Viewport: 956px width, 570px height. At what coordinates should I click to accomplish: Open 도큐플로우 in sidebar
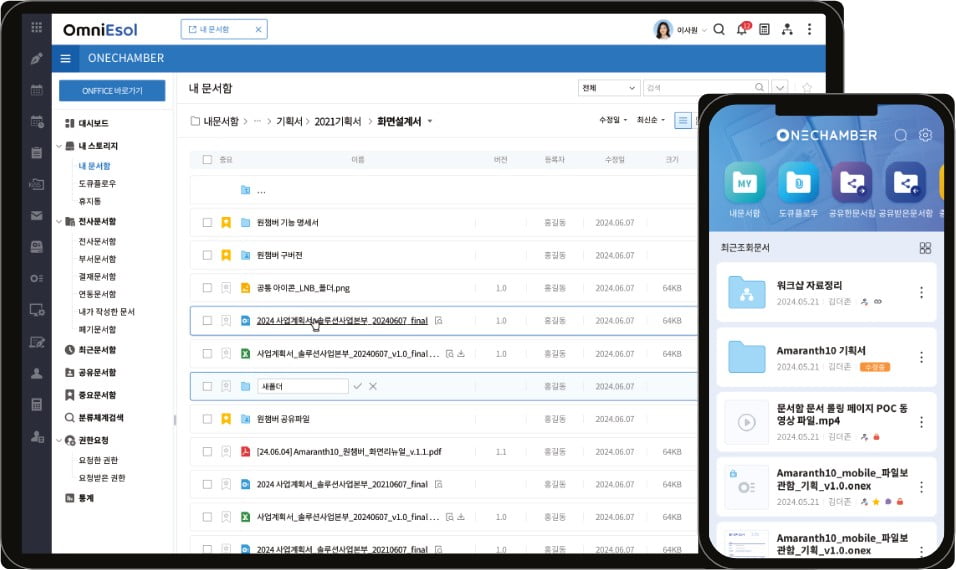point(97,183)
